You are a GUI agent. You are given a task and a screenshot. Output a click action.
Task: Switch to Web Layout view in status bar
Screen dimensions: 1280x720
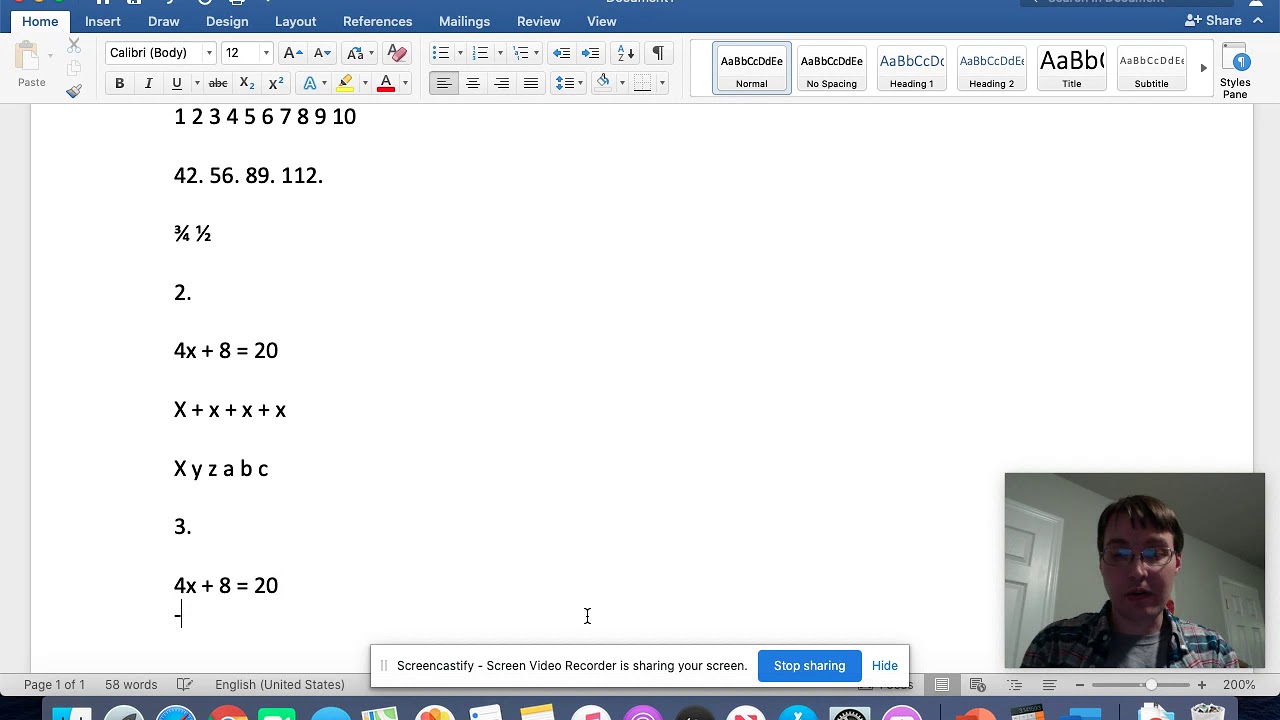pos(978,685)
